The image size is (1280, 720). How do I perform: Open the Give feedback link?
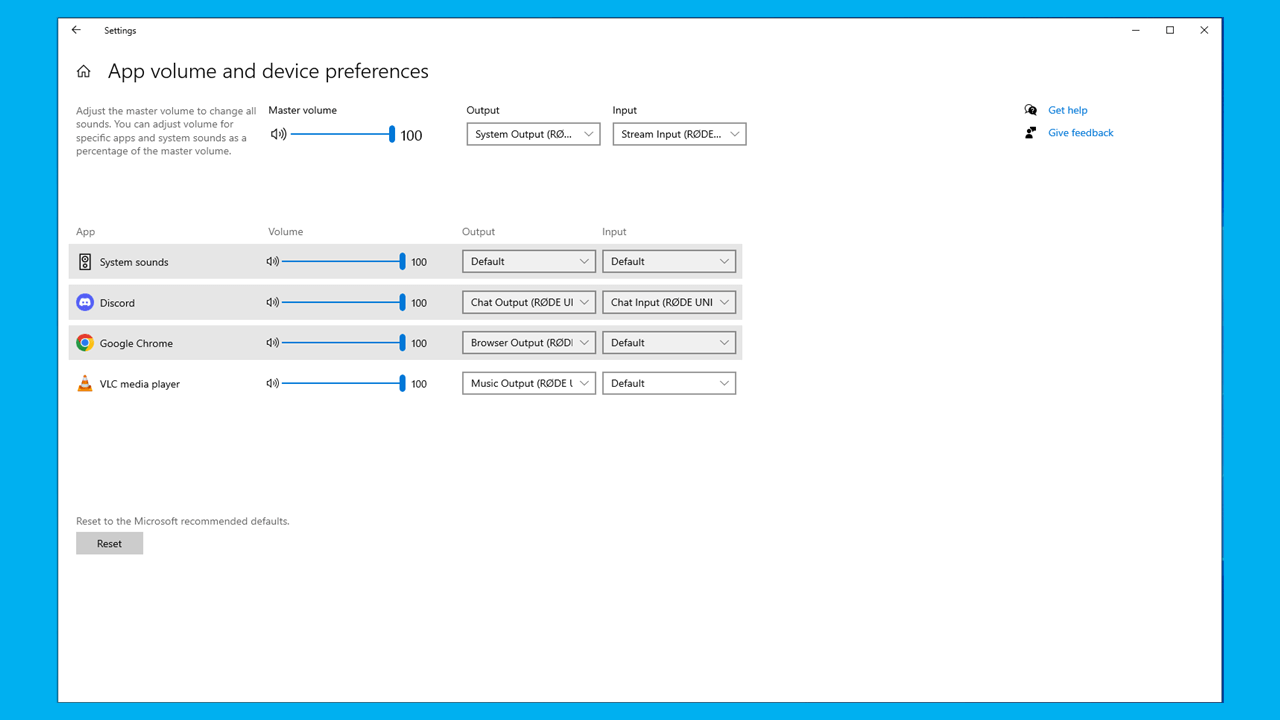[1080, 133]
